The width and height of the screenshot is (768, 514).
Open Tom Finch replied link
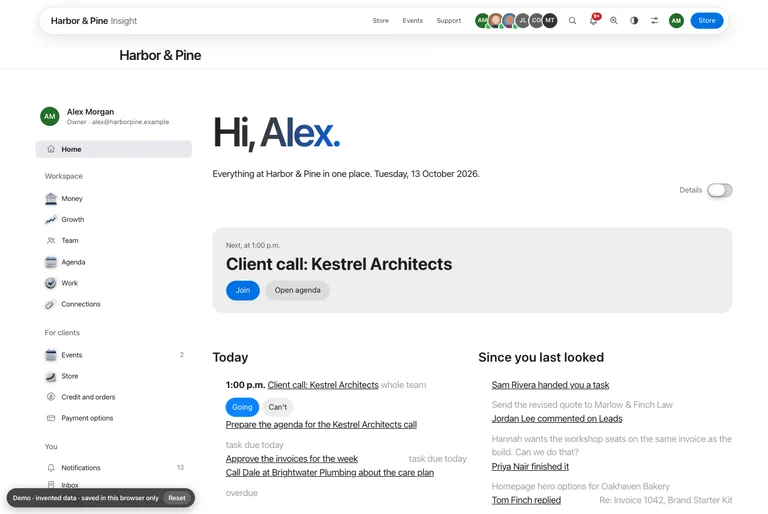pyautogui.click(x=526, y=500)
